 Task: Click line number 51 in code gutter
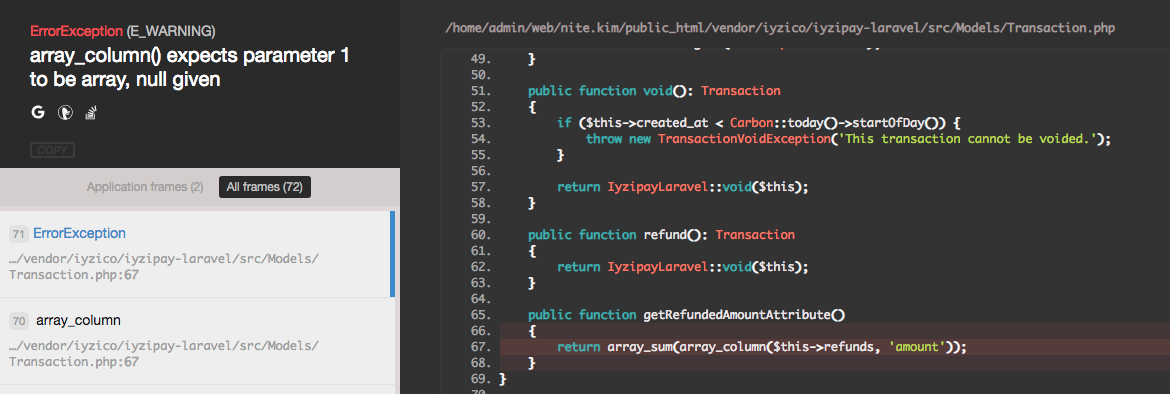[x=481, y=90]
